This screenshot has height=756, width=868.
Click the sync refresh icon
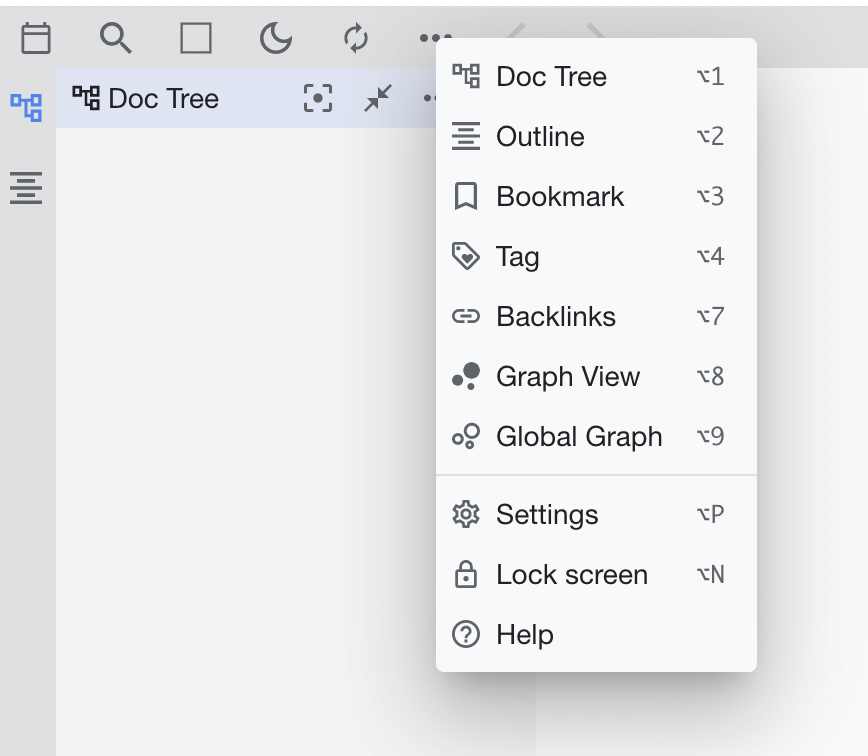click(356, 39)
